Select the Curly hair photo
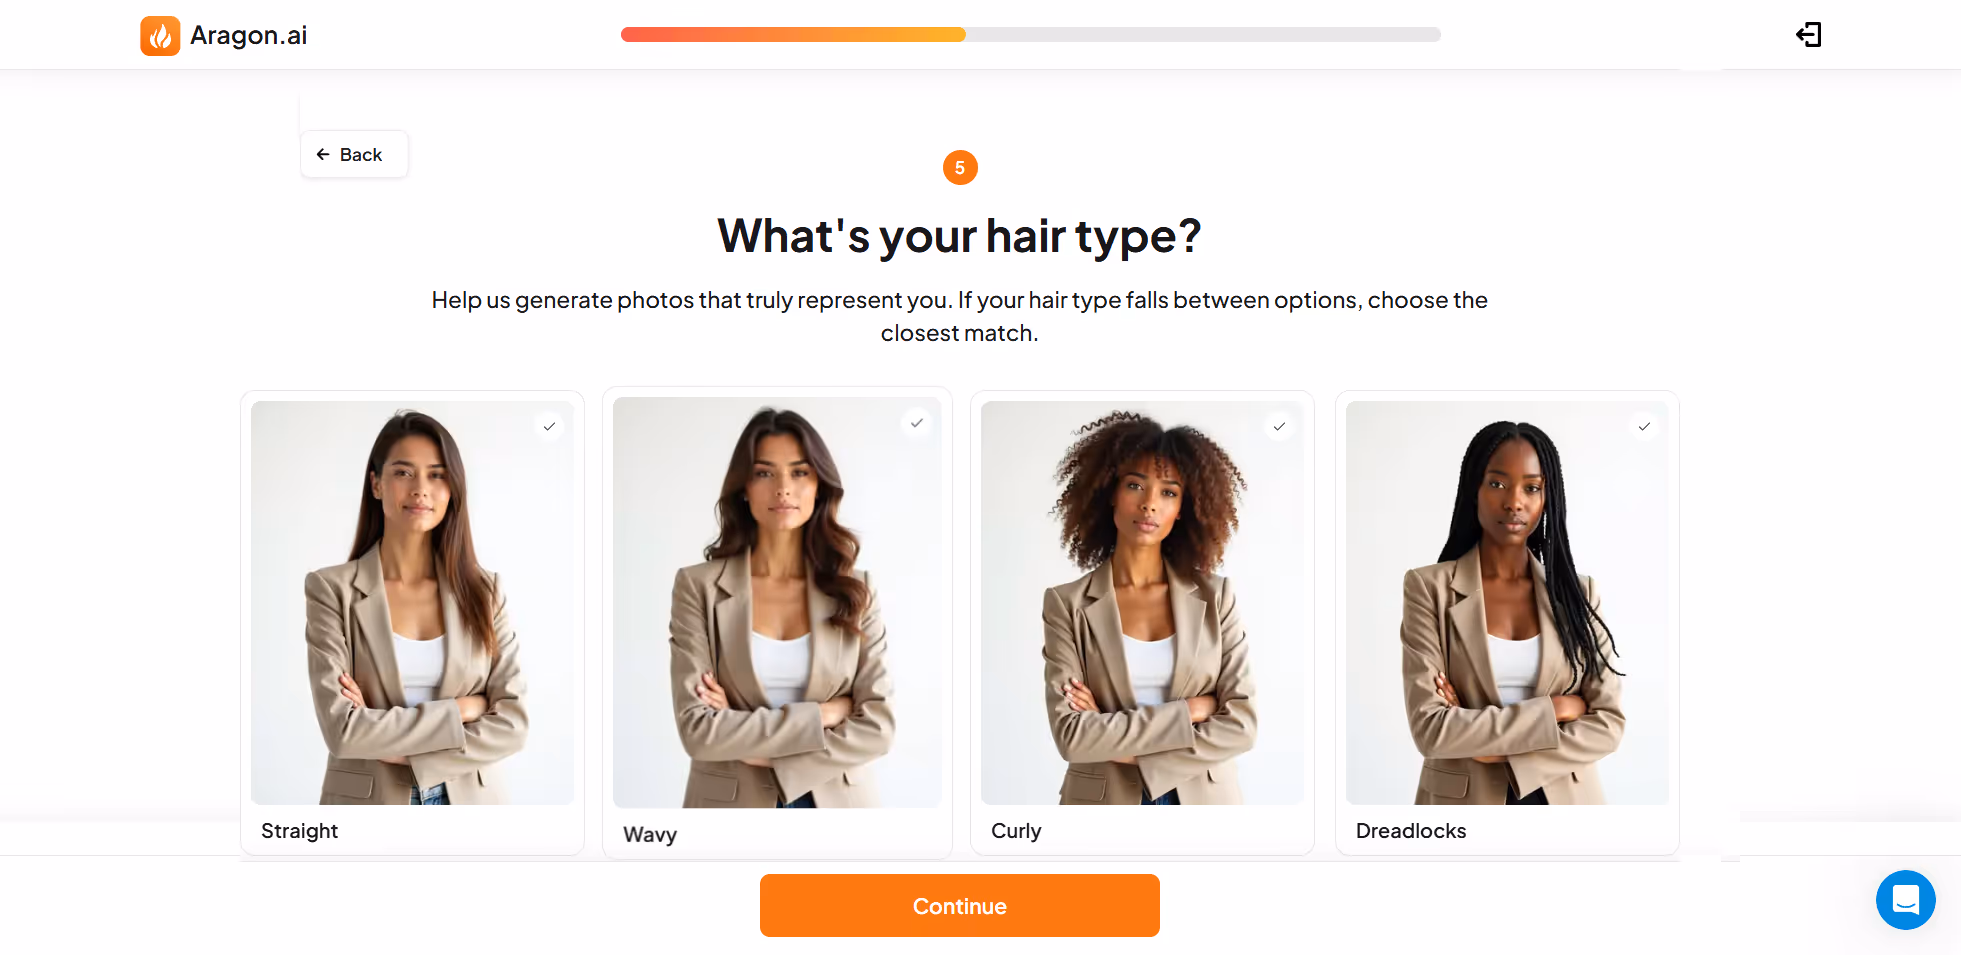 pyautogui.click(x=1142, y=603)
